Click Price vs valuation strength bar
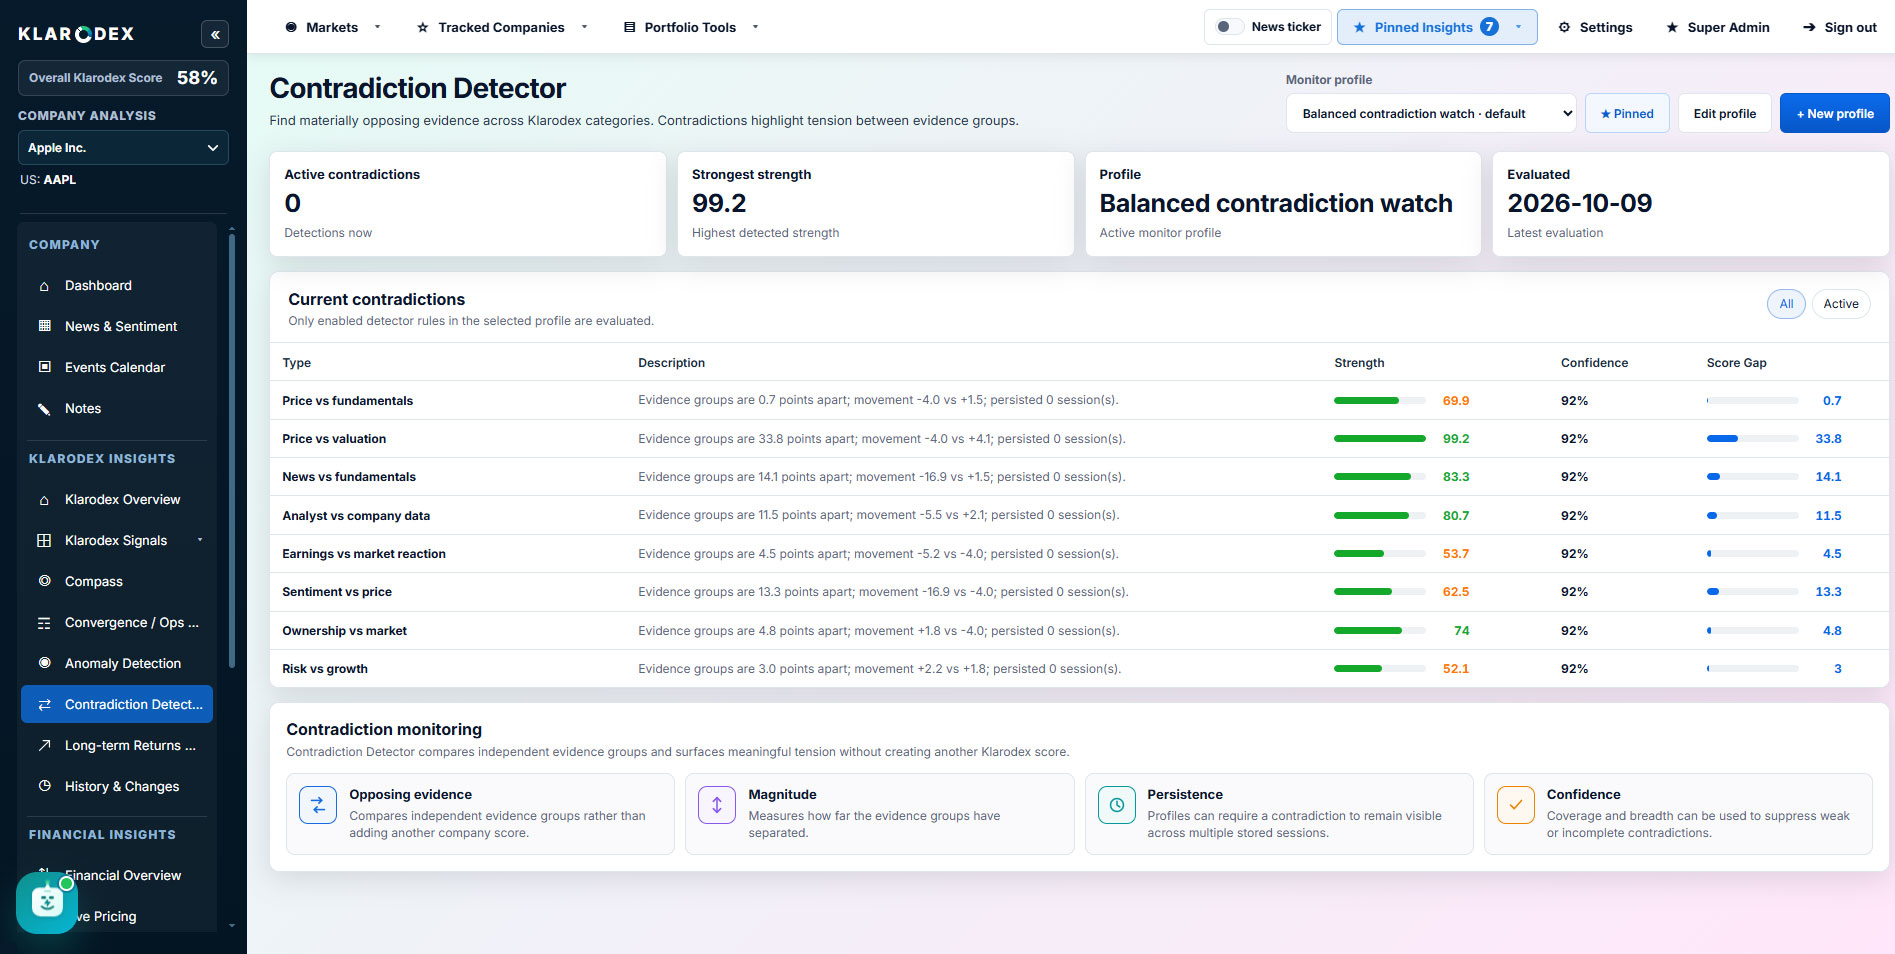1895x954 pixels. tap(1380, 439)
